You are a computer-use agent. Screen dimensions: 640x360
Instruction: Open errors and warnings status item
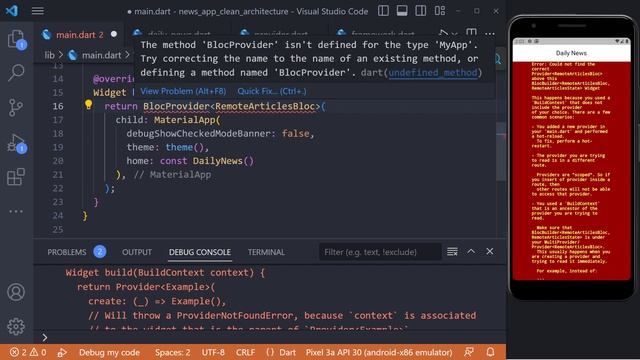(x=28, y=352)
